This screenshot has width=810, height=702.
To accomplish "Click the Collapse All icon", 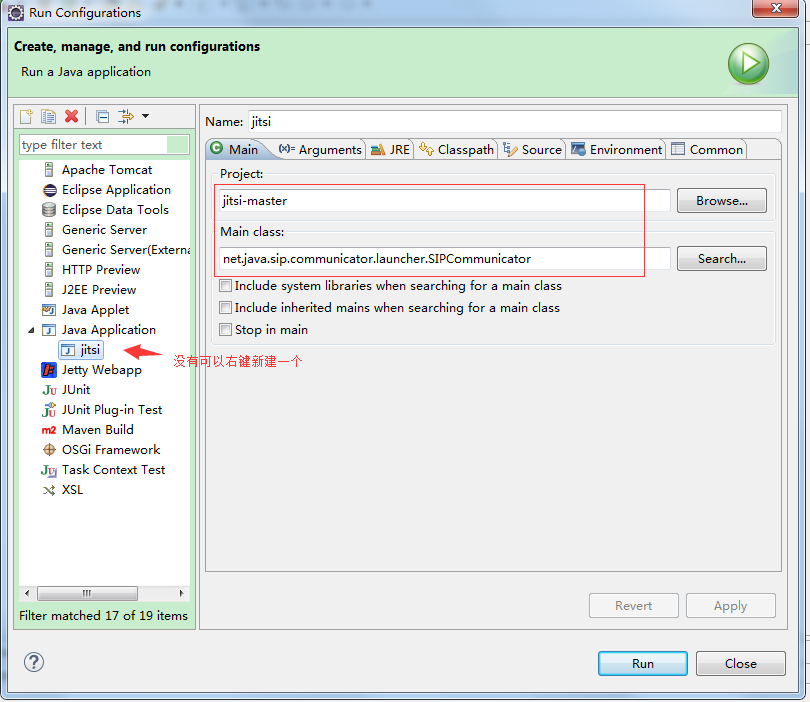I will (102, 116).
